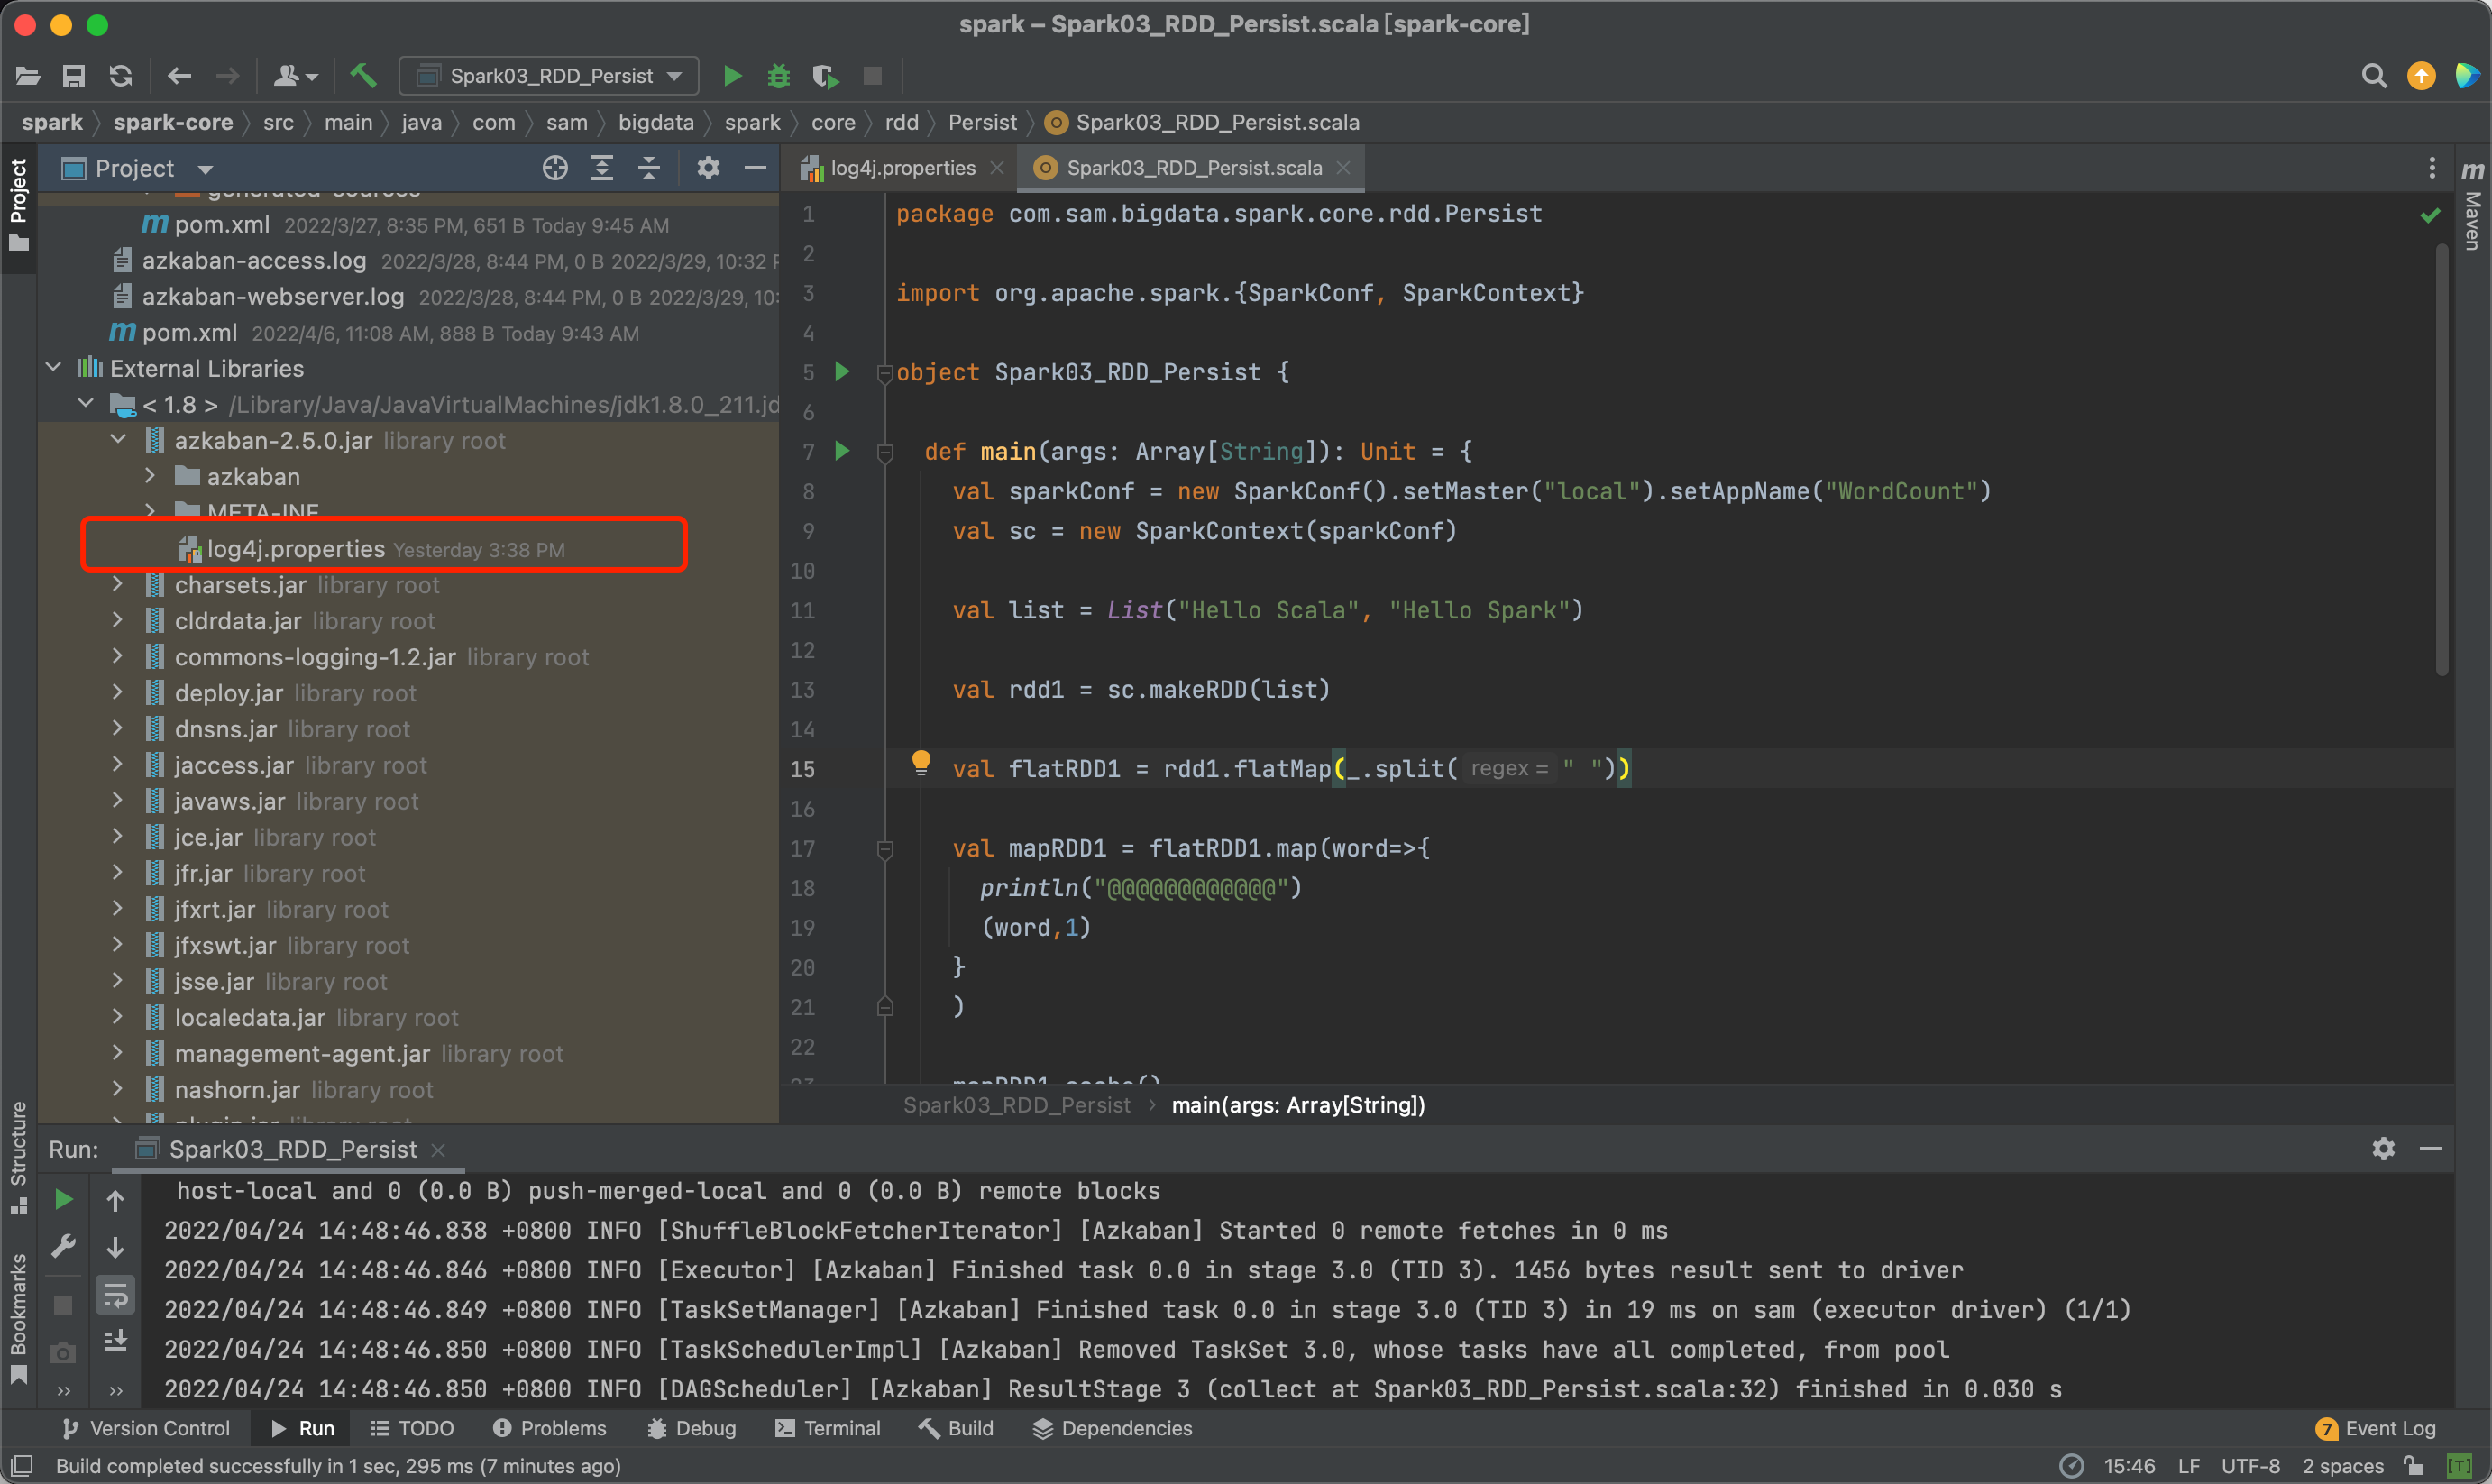Click run gutter icon beside def main
Image resolution: width=2492 pixels, height=1484 pixels.
(x=842, y=451)
